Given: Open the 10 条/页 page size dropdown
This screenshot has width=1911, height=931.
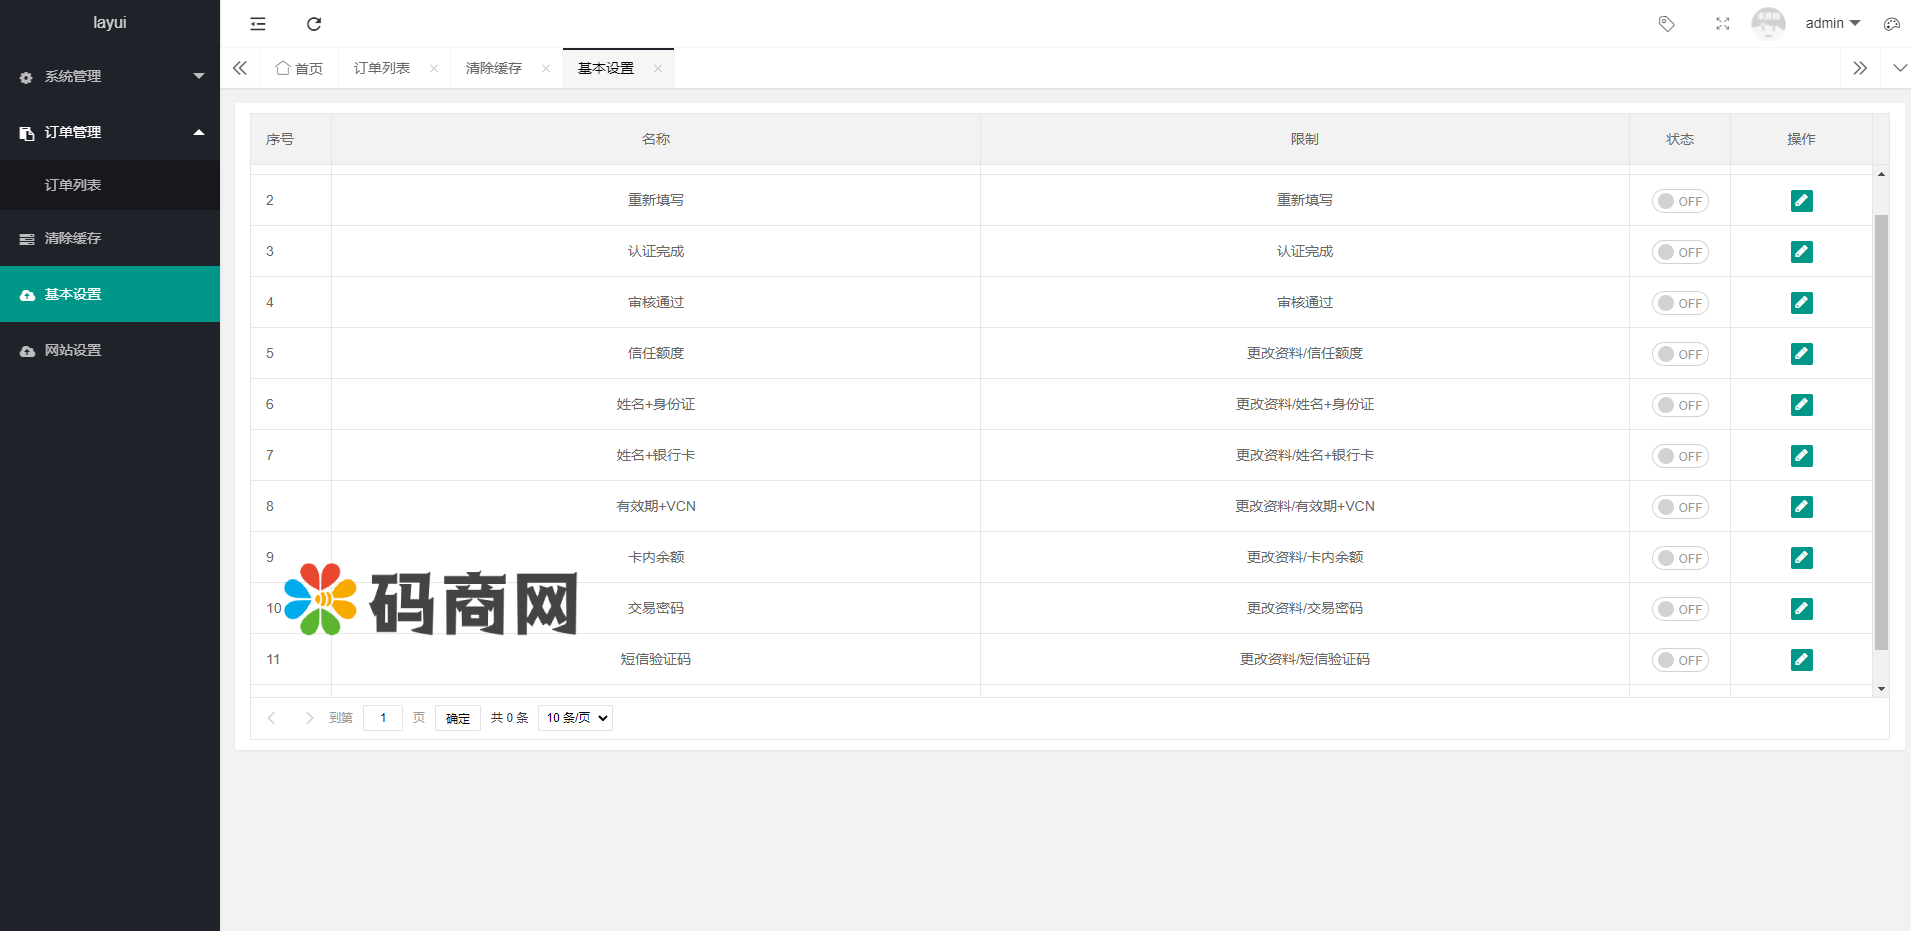Looking at the screenshot, I should [575, 718].
